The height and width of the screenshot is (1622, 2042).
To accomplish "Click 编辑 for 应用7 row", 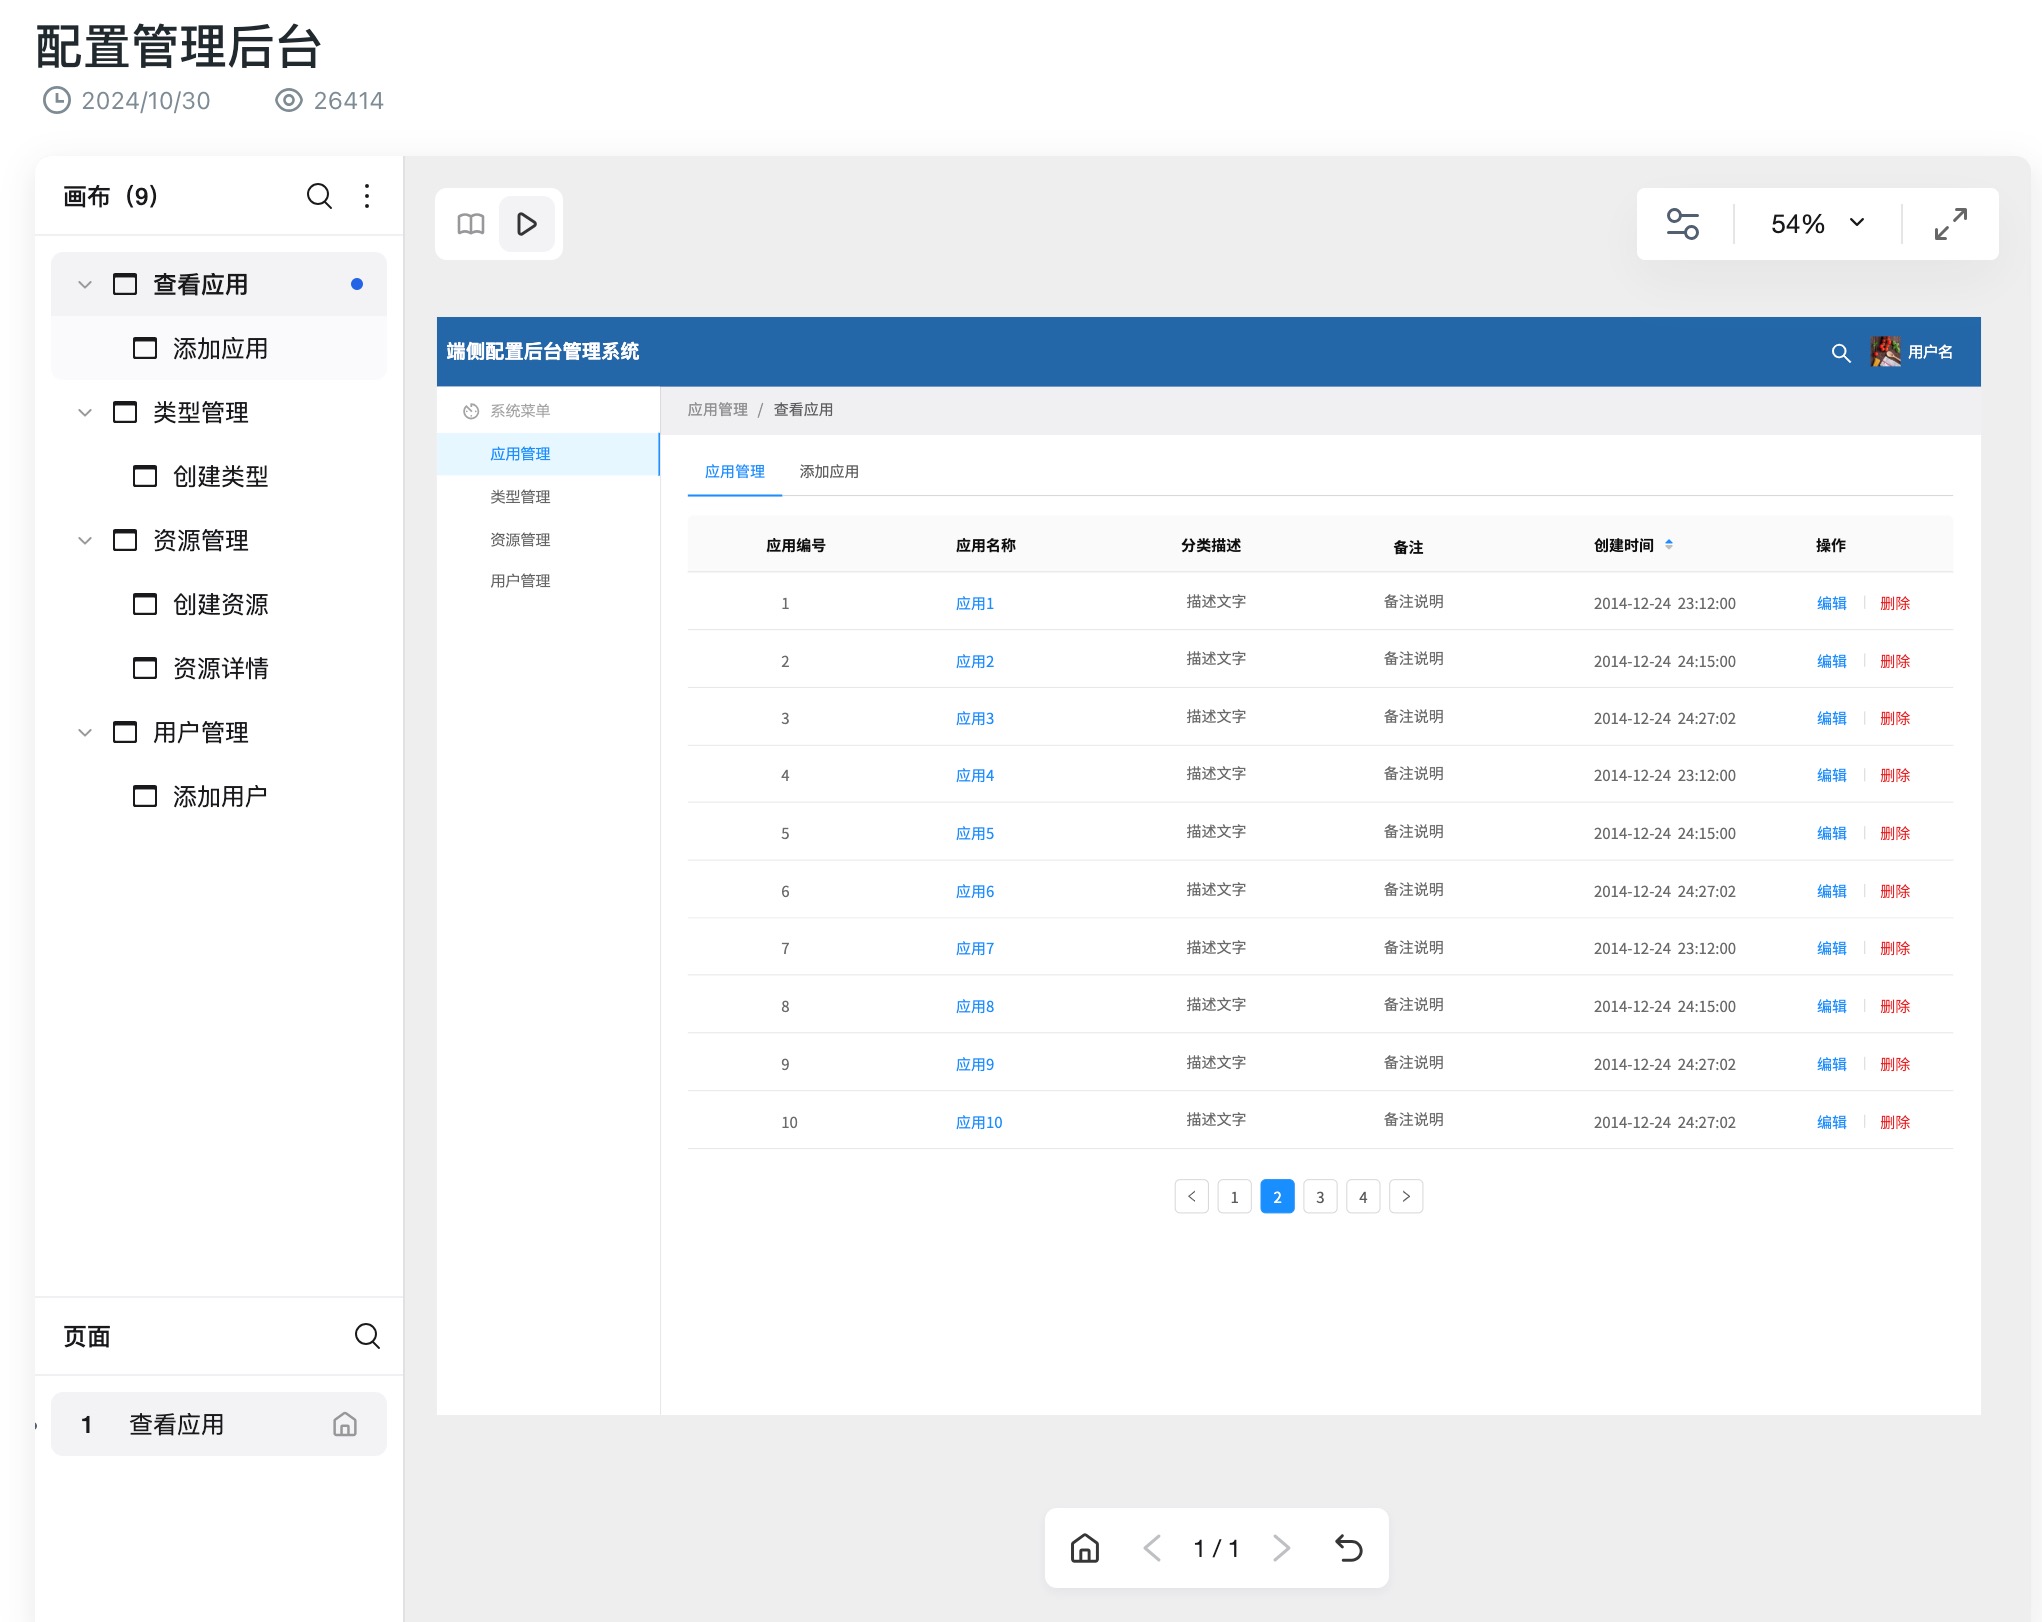I will [1832, 949].
